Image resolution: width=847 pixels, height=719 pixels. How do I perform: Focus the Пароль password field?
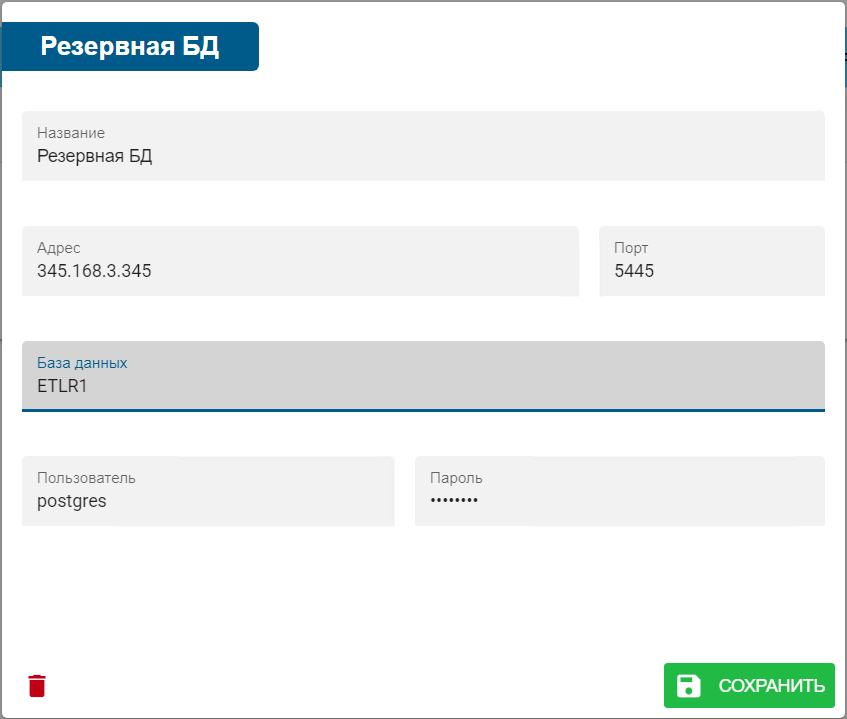(620, 491)
